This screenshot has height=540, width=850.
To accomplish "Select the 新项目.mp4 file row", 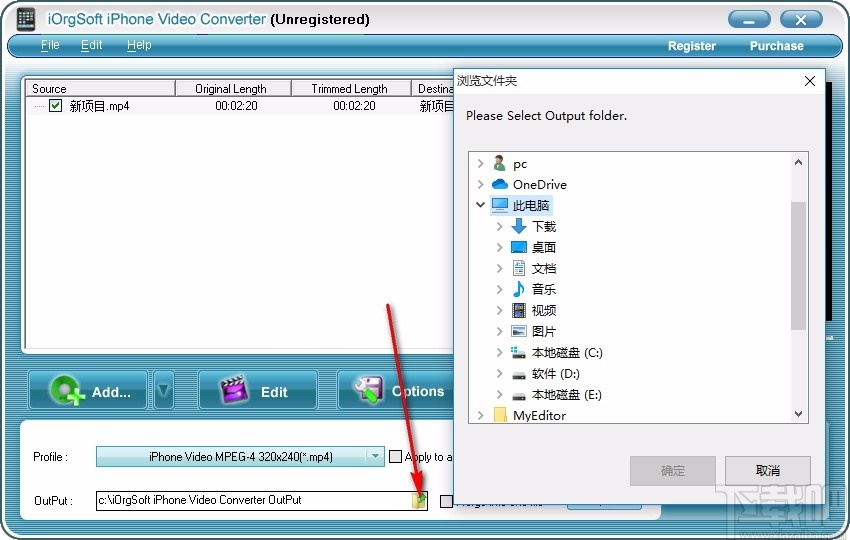I will (x=240, y=106).
